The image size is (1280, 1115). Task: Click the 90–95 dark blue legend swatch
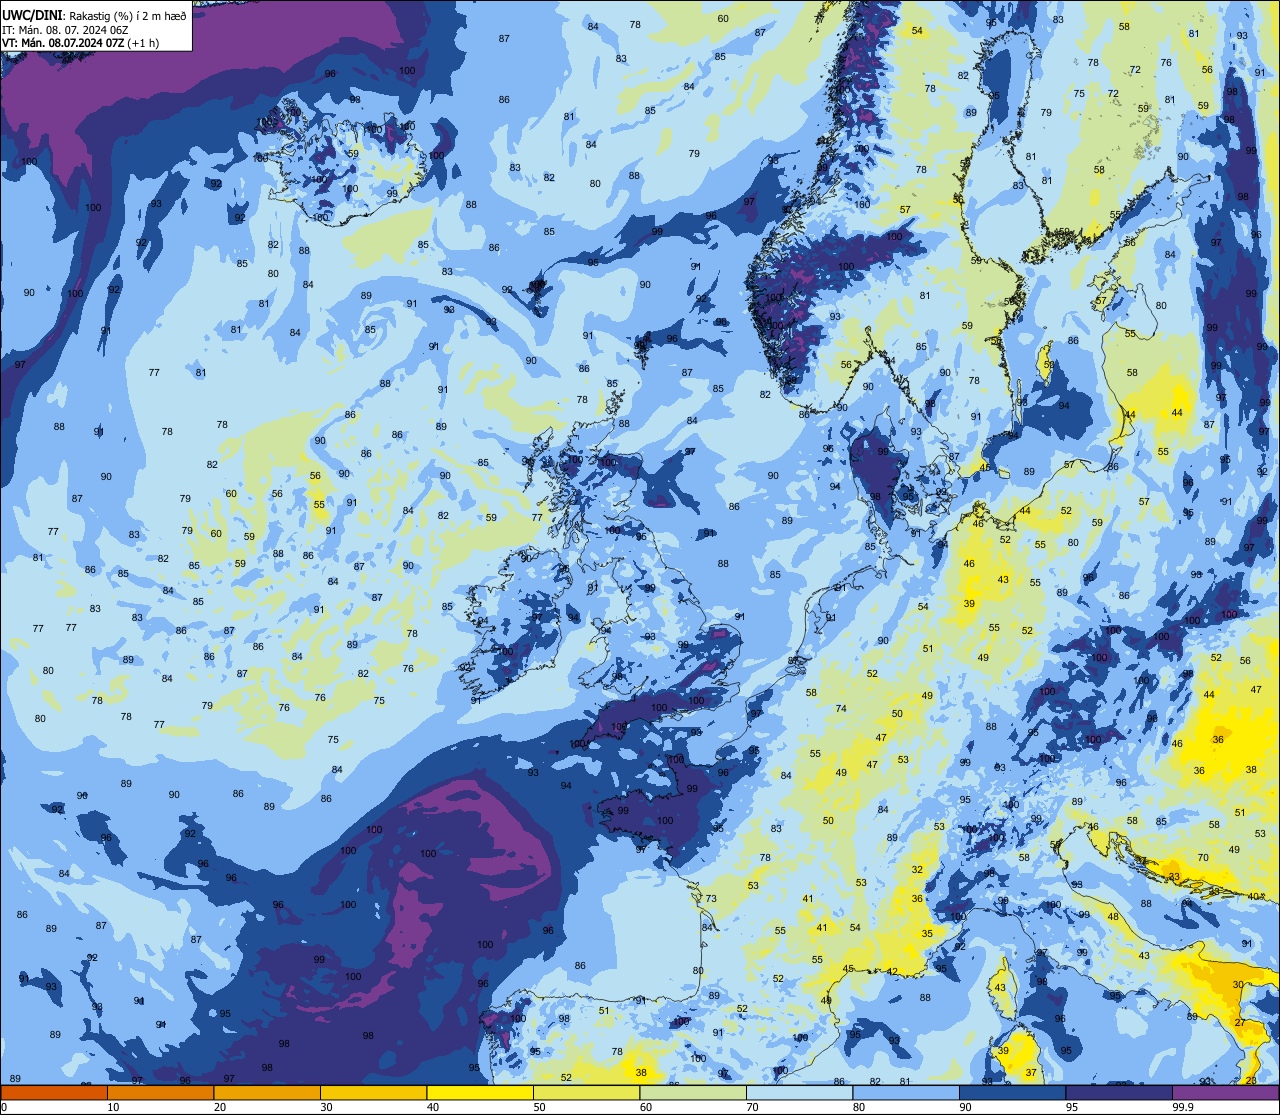click(1012, 1092)
